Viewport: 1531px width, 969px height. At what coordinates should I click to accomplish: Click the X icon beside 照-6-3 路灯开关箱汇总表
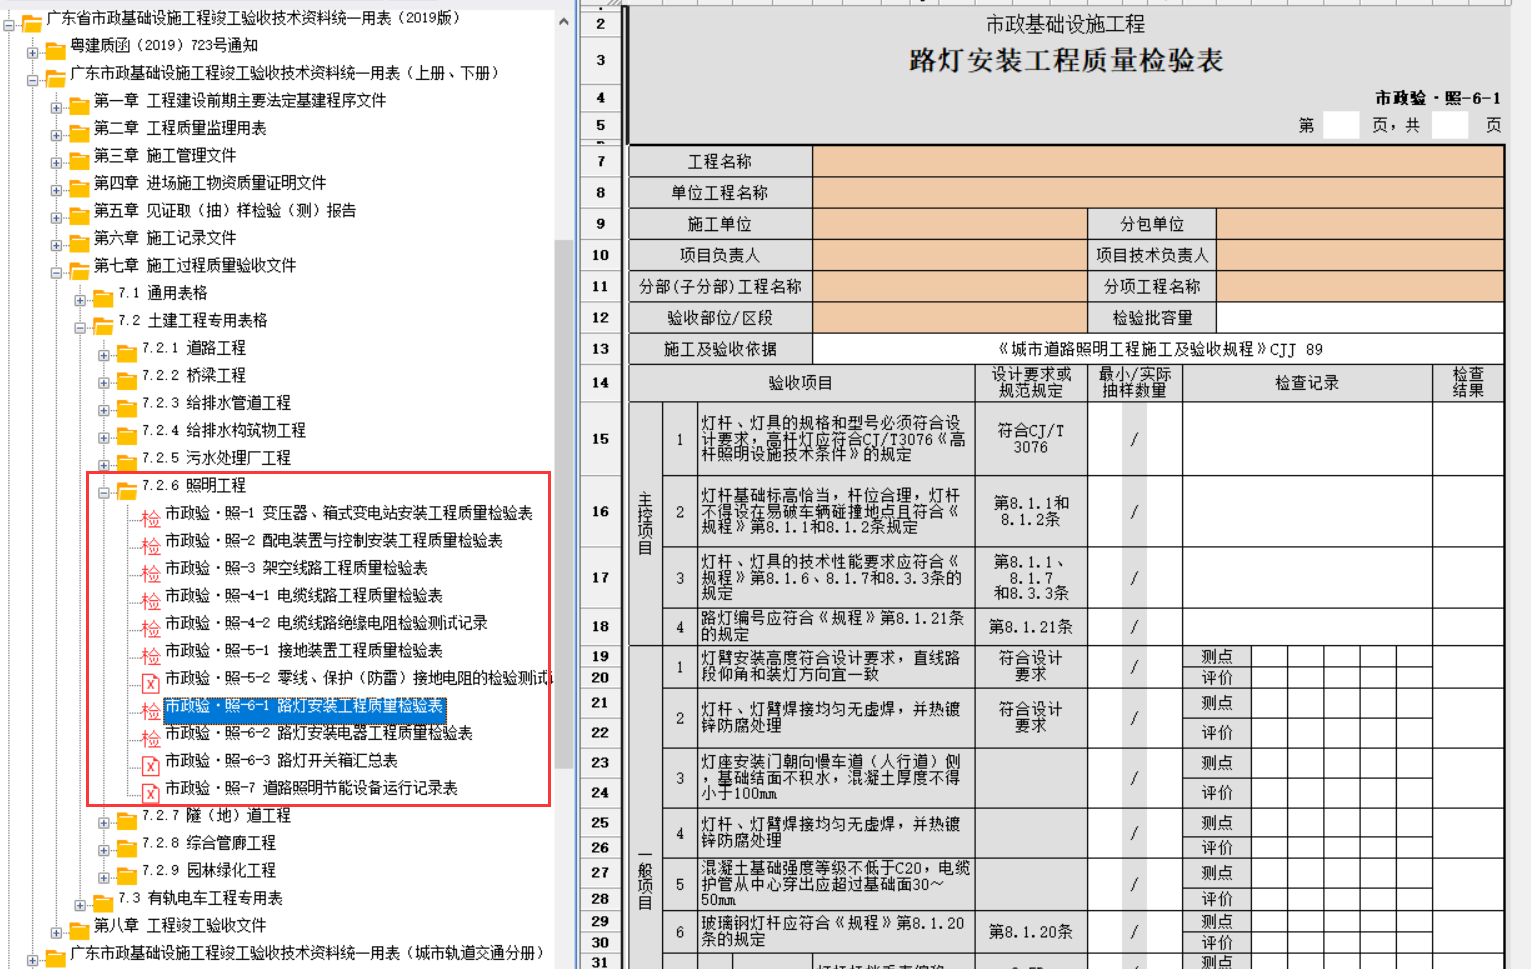pyautogui.click(x=150, y=766)
